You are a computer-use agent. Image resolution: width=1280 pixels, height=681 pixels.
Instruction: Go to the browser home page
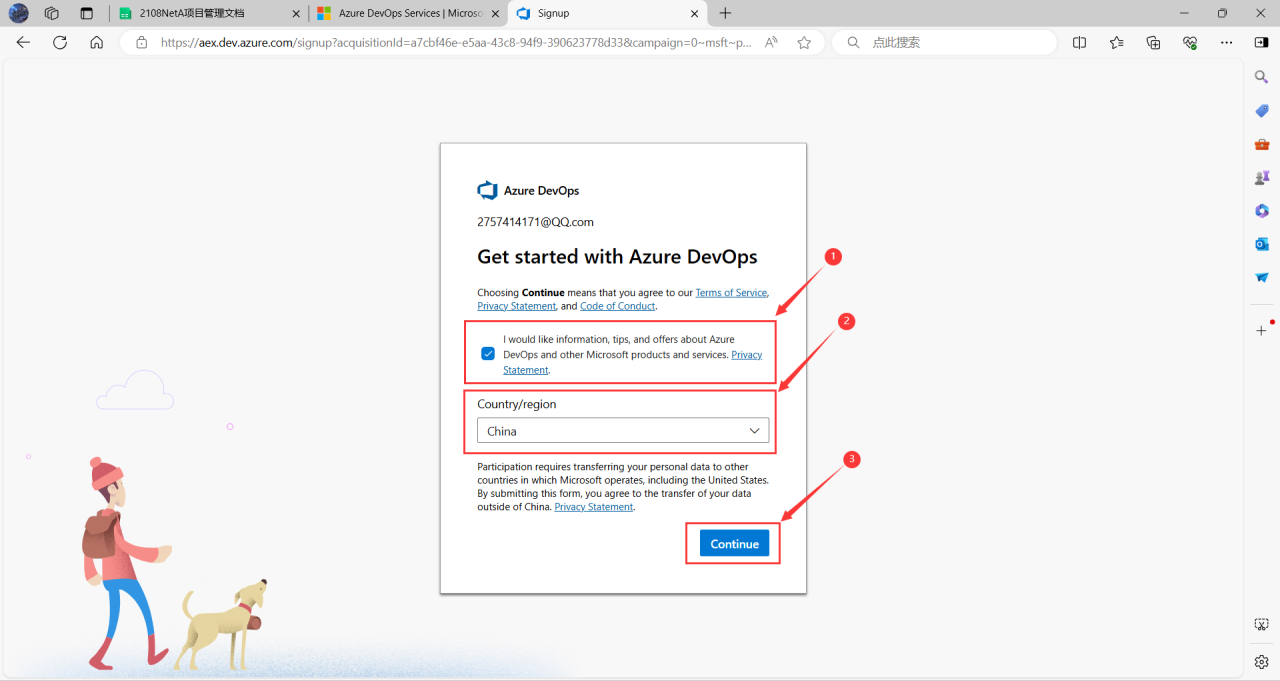(x=96, y=42)
